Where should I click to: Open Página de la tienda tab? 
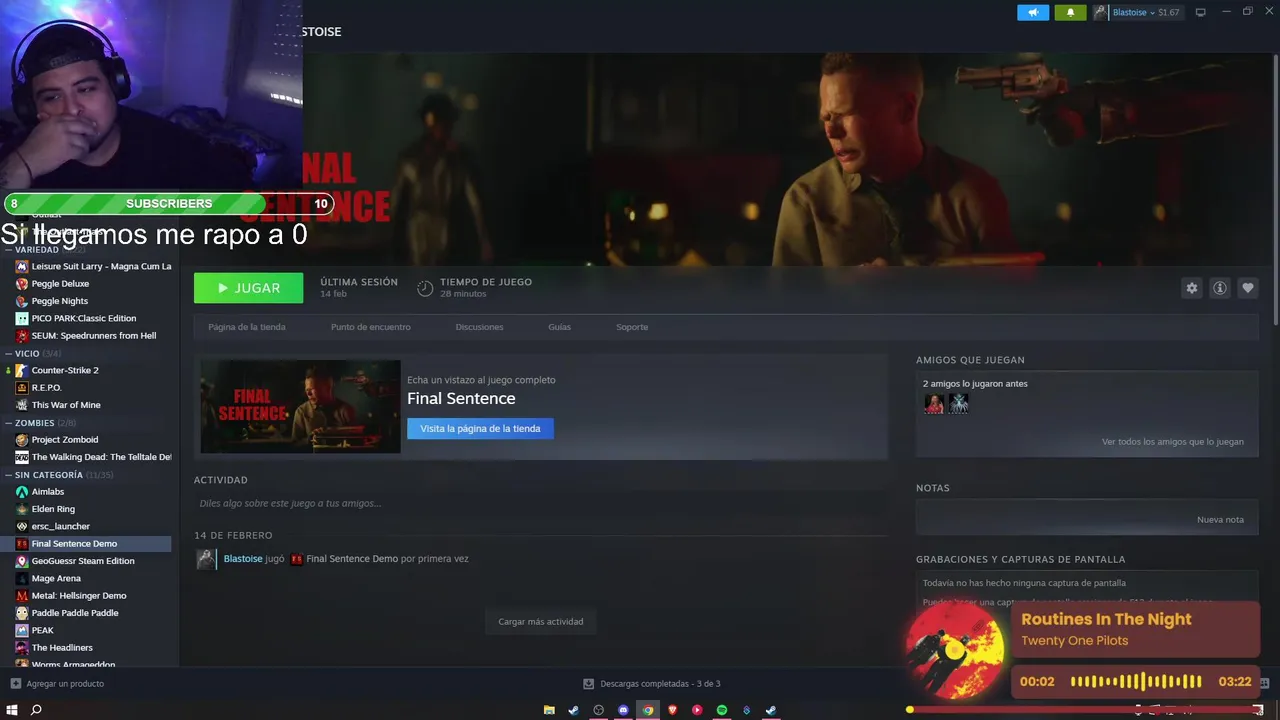tap(247, 327)
